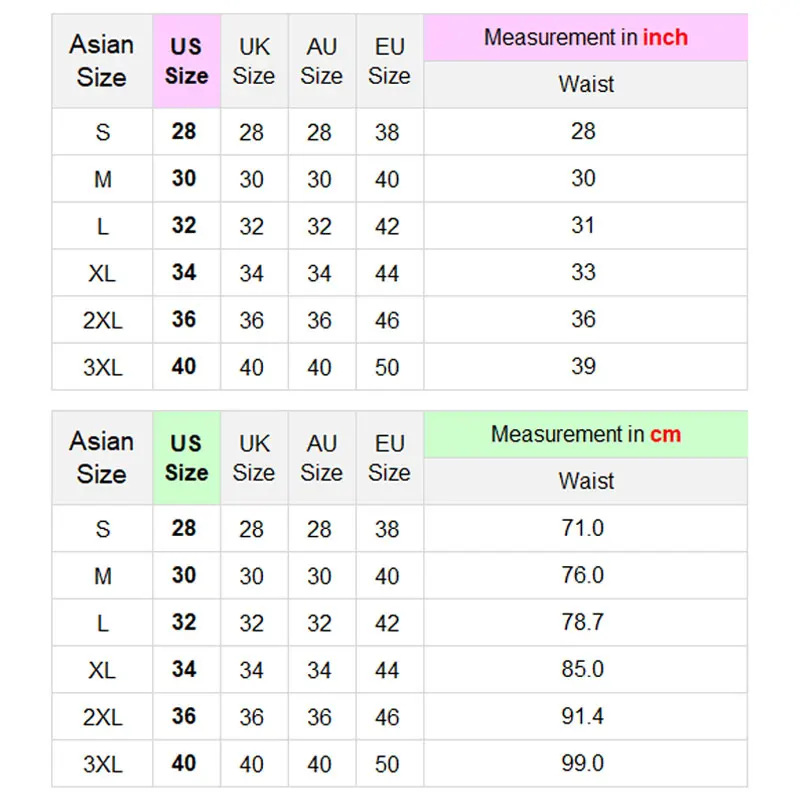This screenshot has width=800, height=800.
Task: Click the Waist header in inch table
Action: pos(585,84)
